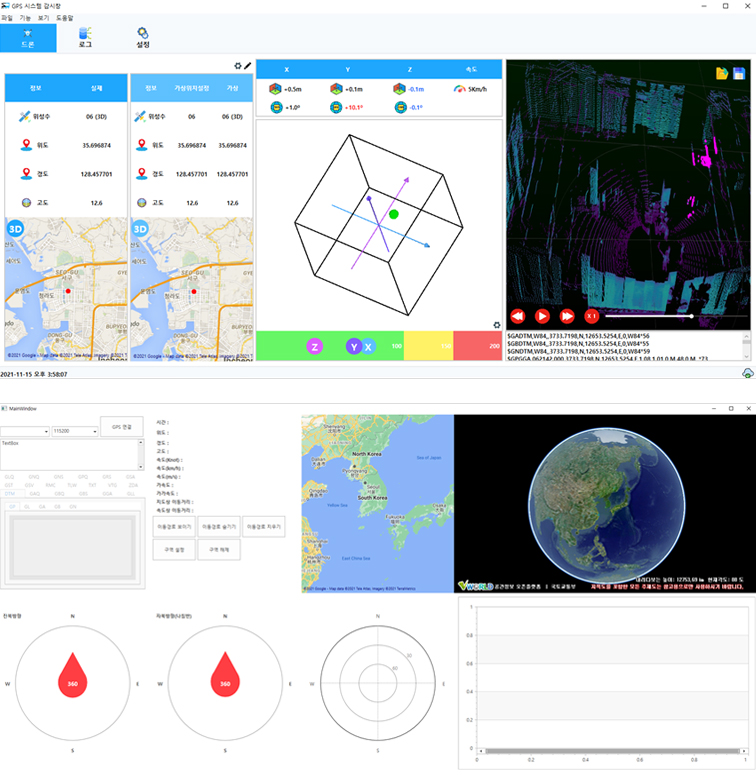Open the 설정 tab

pyautogui.click(x=143, y=38)
